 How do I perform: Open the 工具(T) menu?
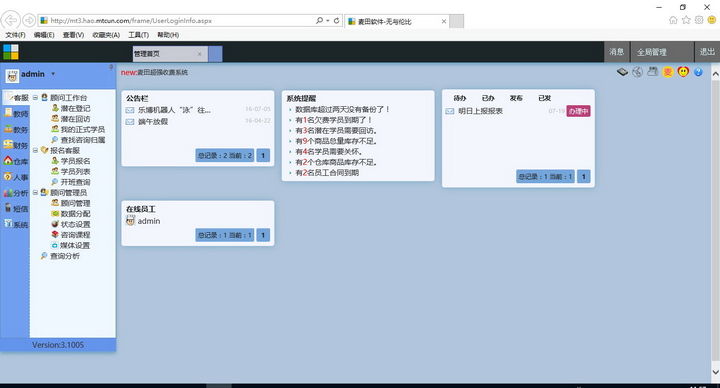138,35
